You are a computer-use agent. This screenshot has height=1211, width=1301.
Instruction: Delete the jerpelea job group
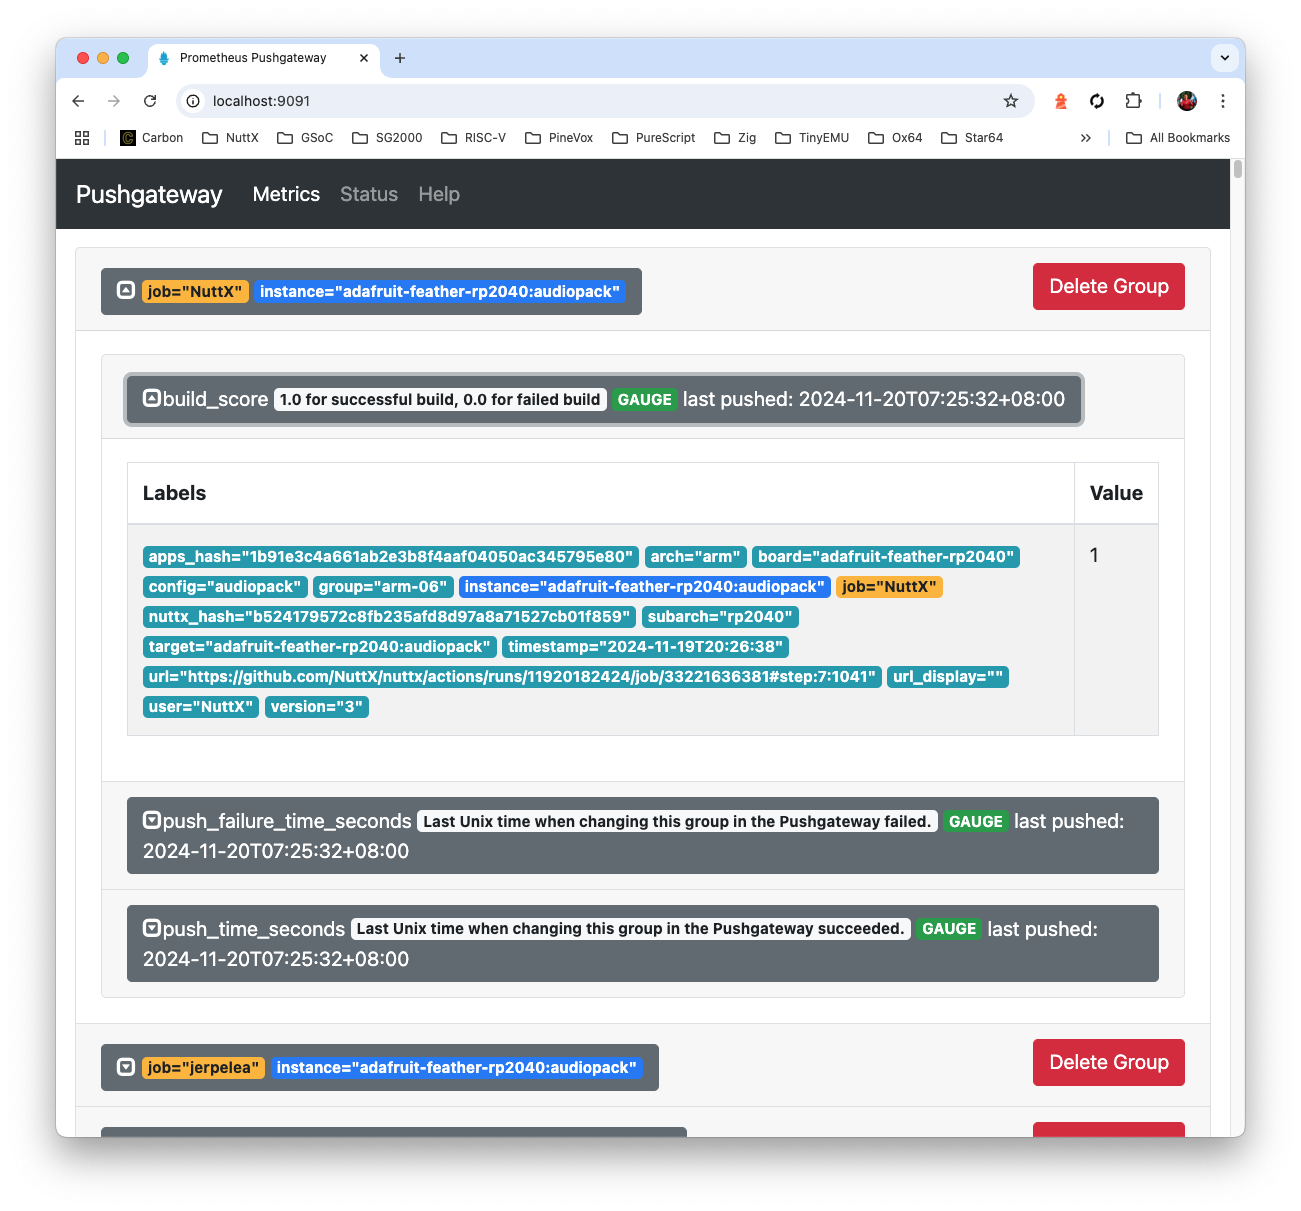(x=1108, y=1062)
